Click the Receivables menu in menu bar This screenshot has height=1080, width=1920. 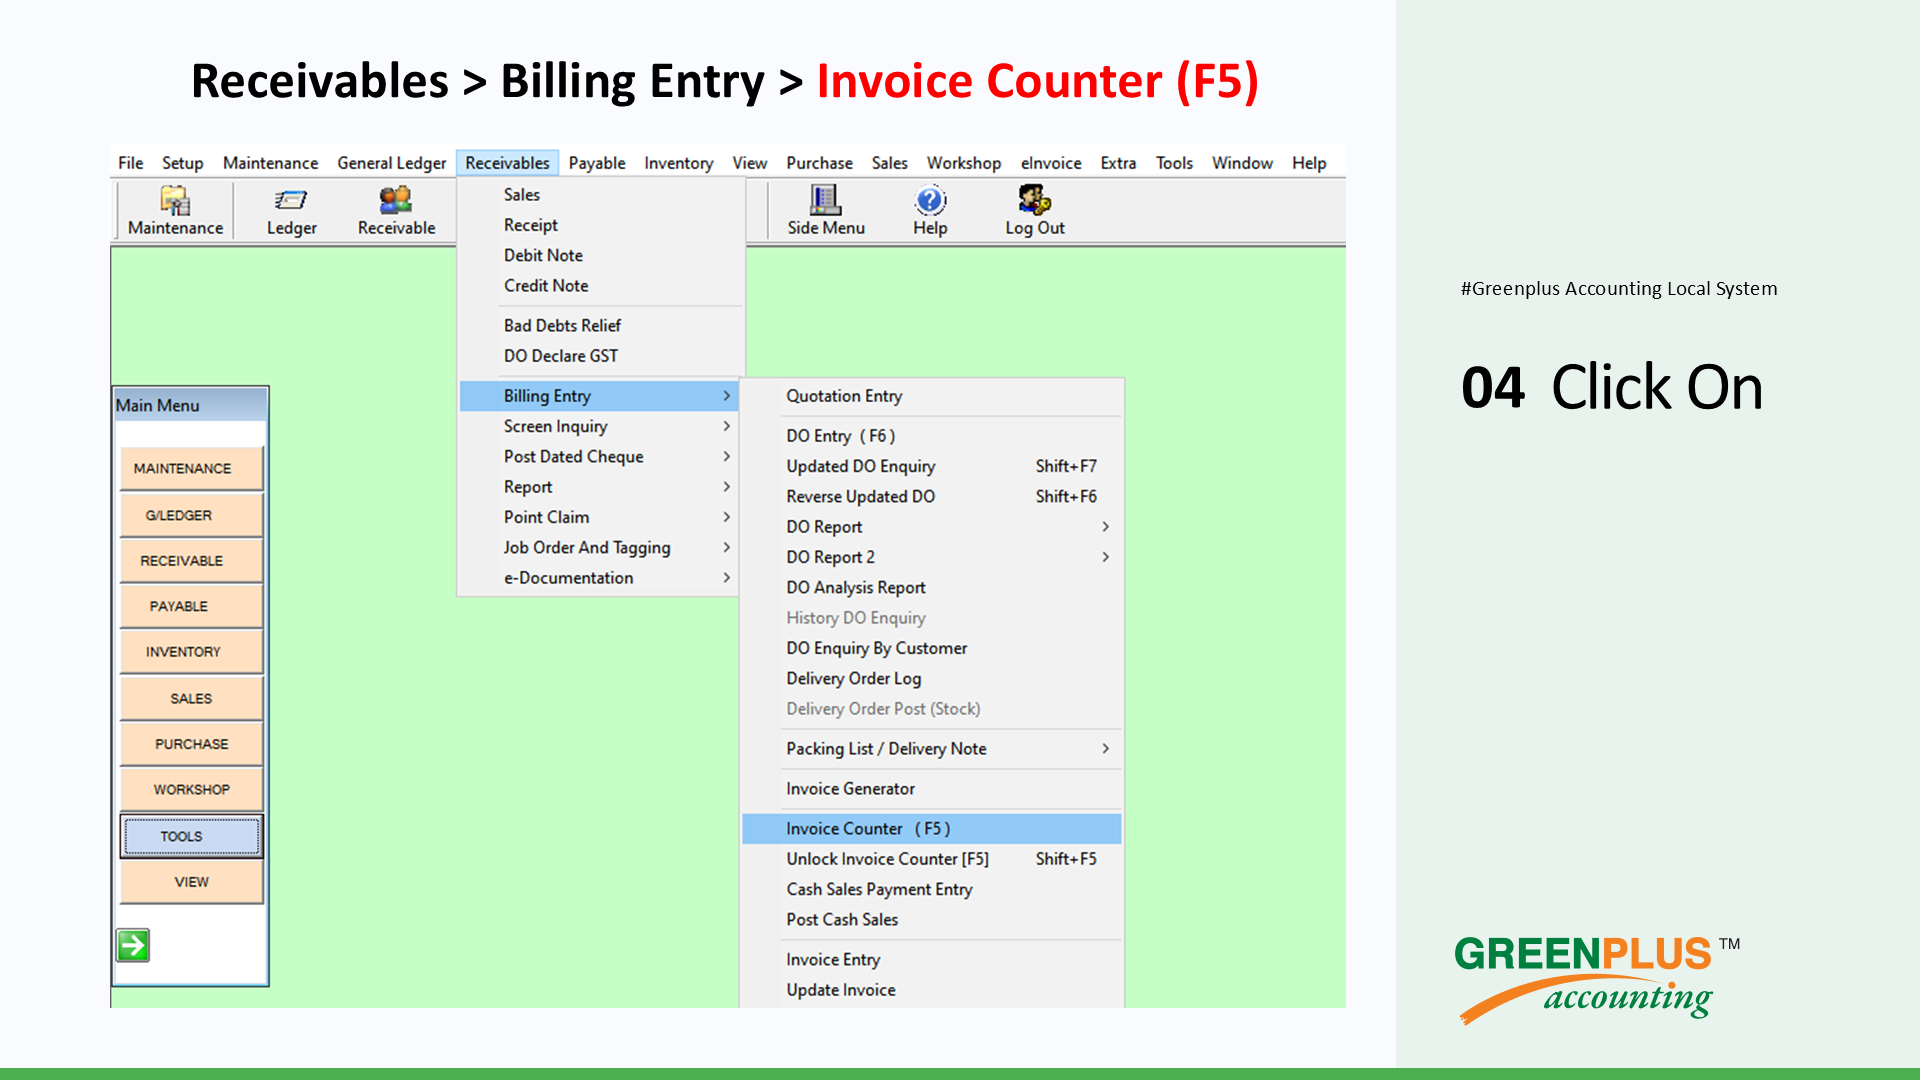[x=507, y=163]
